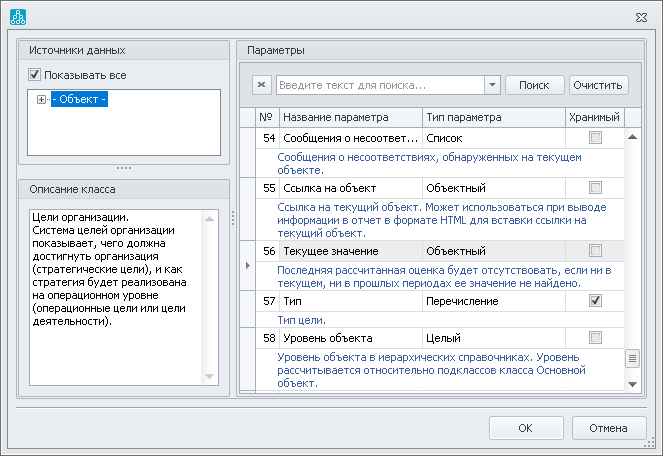Sort by 'Тип параметра' column header
The height and width of the screenshot is (456, 663).
pos(493,117)
